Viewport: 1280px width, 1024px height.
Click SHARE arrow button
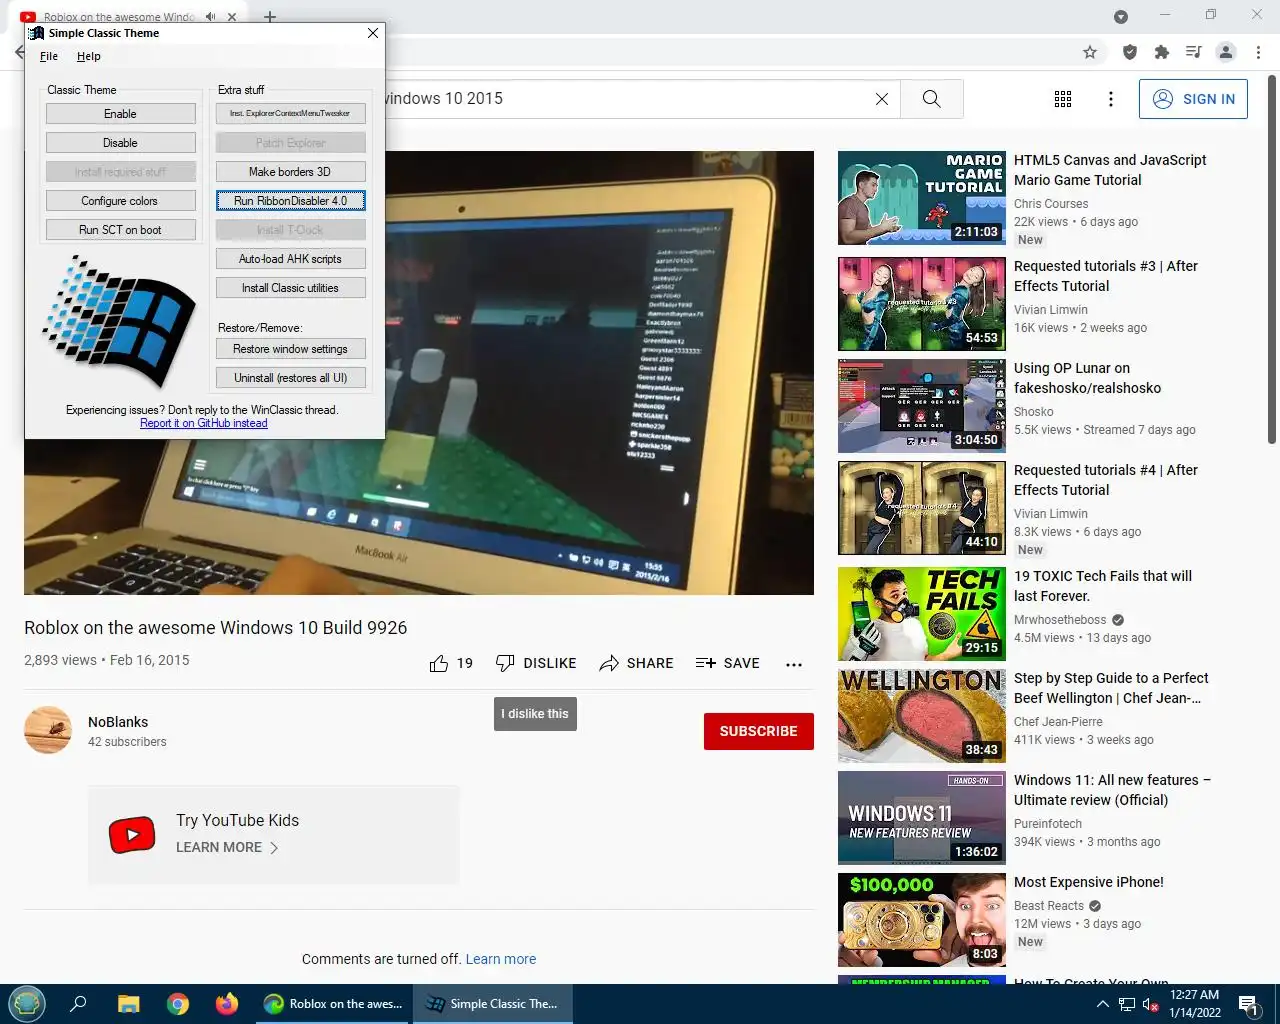point(636,663)
